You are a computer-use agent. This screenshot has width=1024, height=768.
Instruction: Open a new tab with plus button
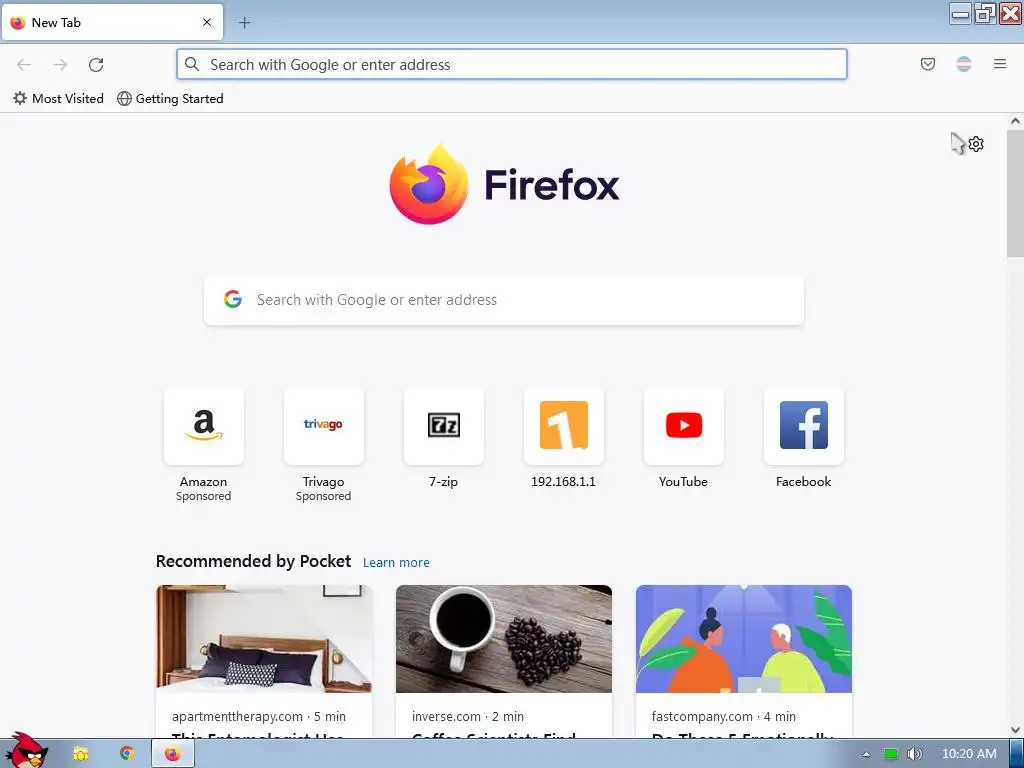pyautogui.click(x=244, y=23)
